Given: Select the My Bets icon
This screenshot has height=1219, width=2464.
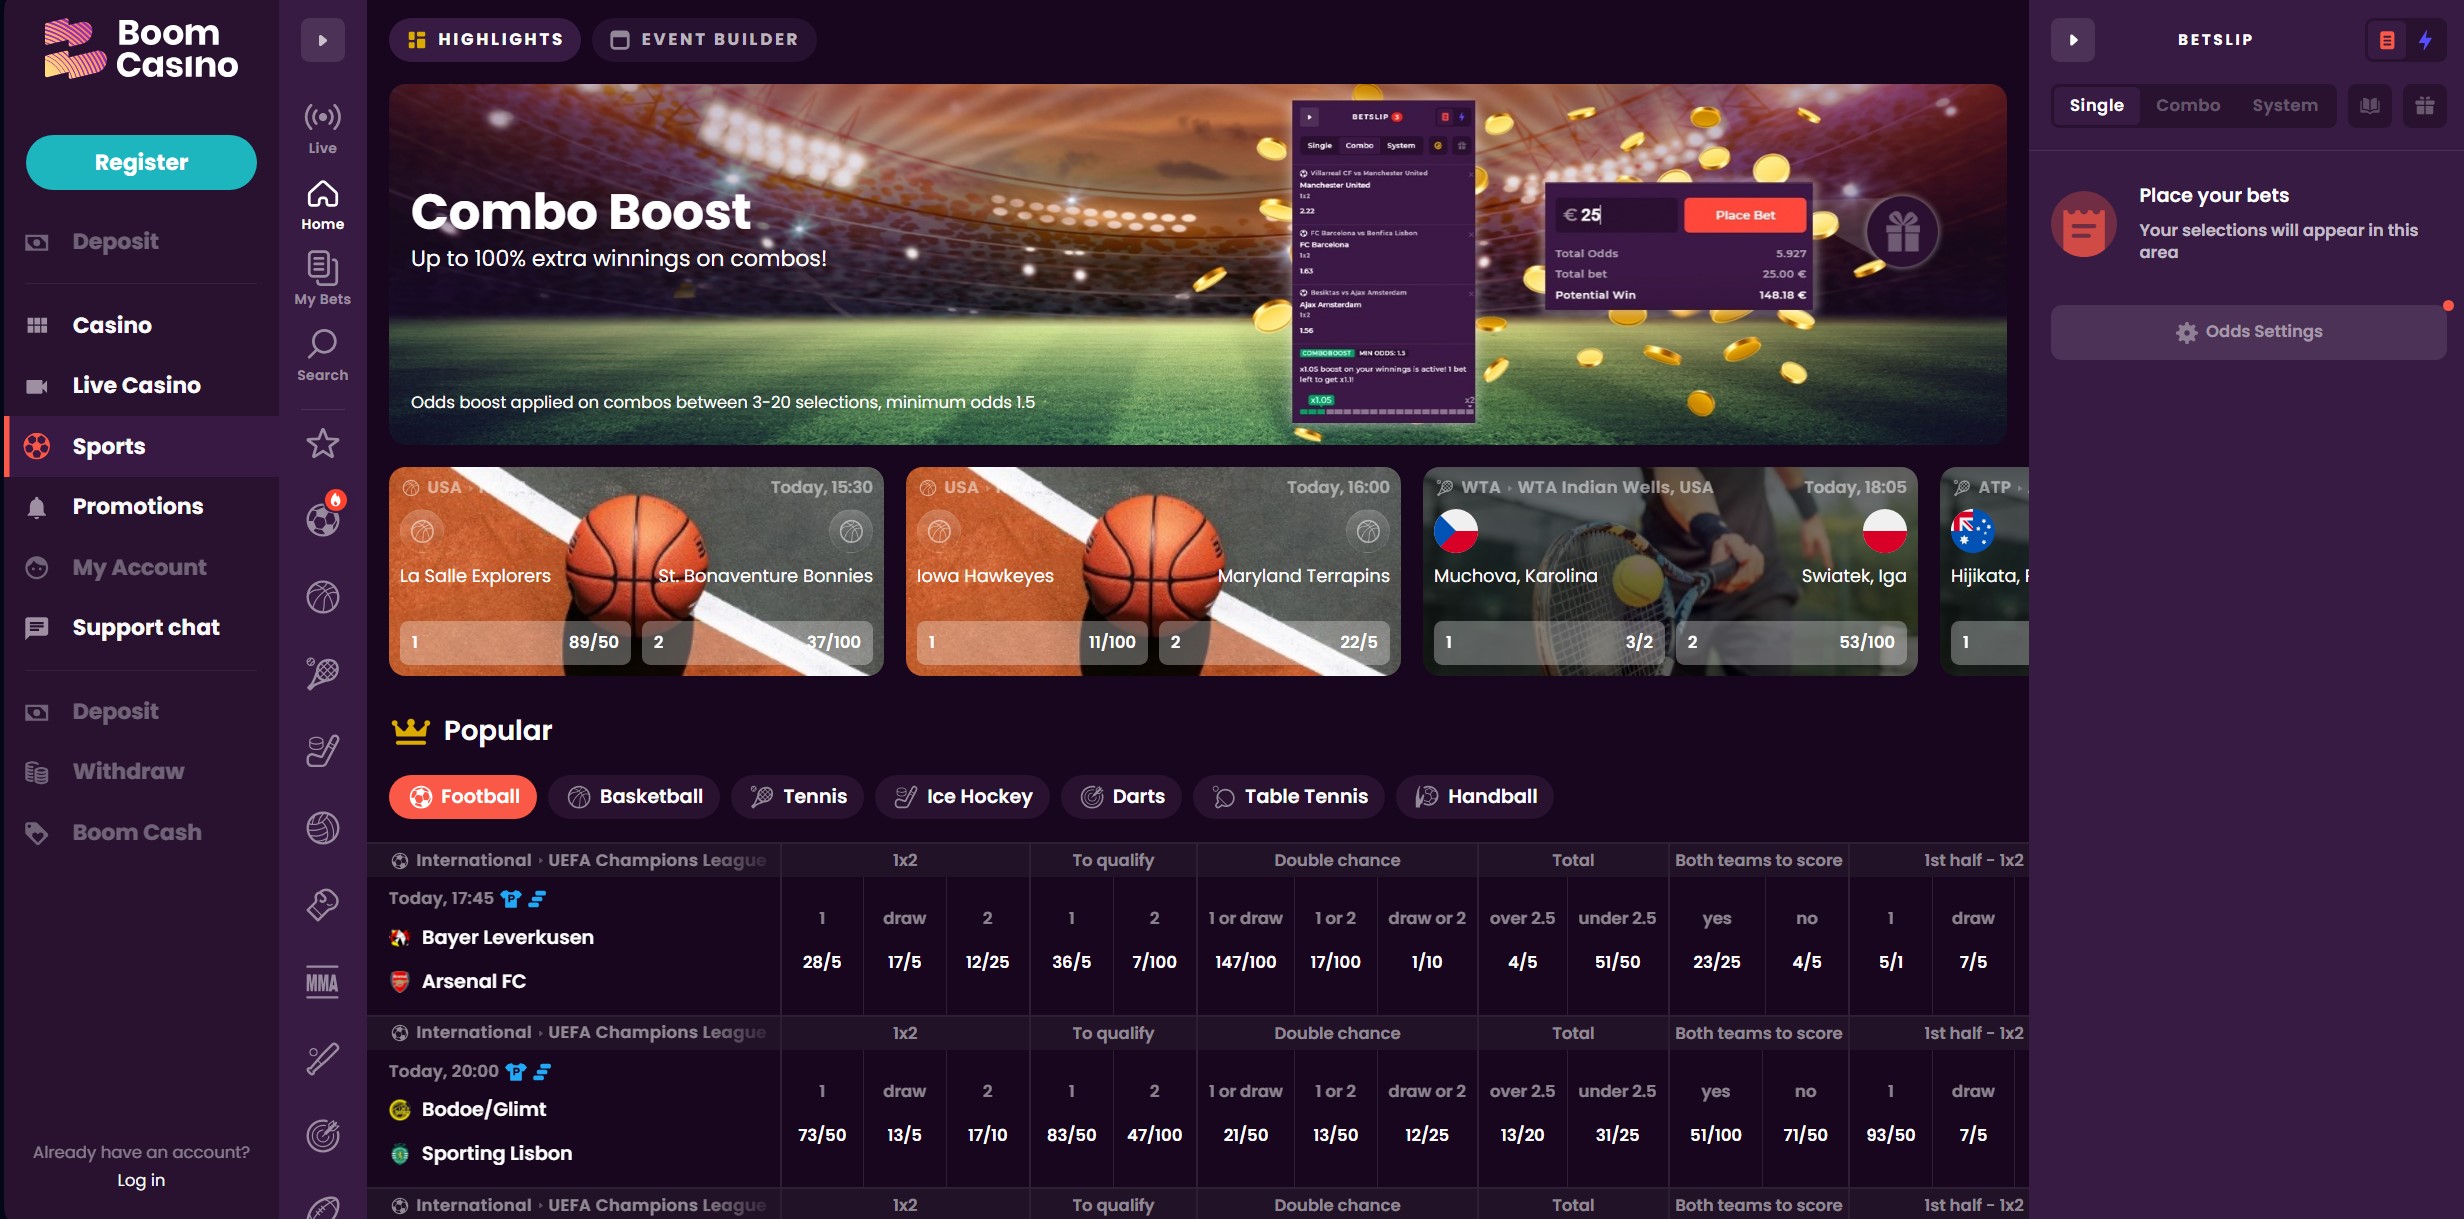Looking at the screenshot, I should (321, 270).
